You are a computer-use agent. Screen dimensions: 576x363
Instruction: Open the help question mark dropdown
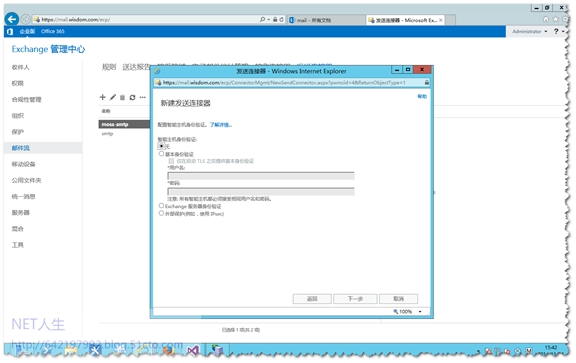coord(559,32)
